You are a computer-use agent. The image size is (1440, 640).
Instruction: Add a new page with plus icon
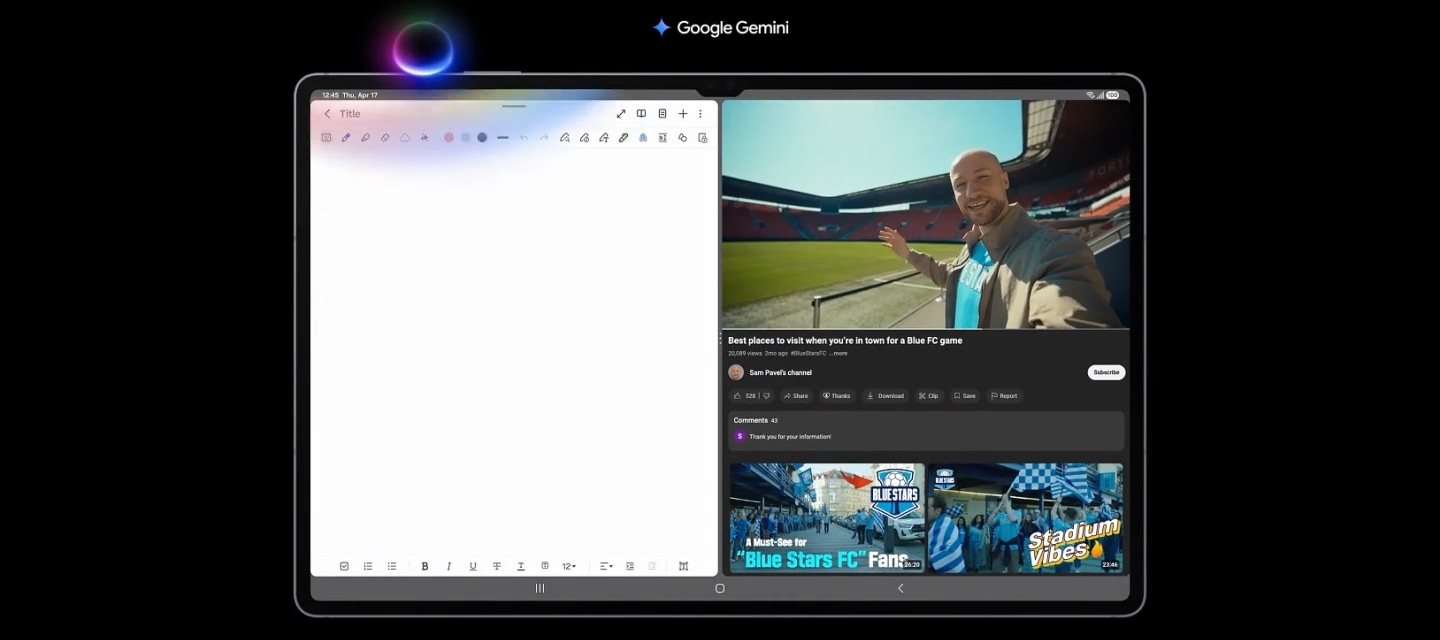pos(683,114)
